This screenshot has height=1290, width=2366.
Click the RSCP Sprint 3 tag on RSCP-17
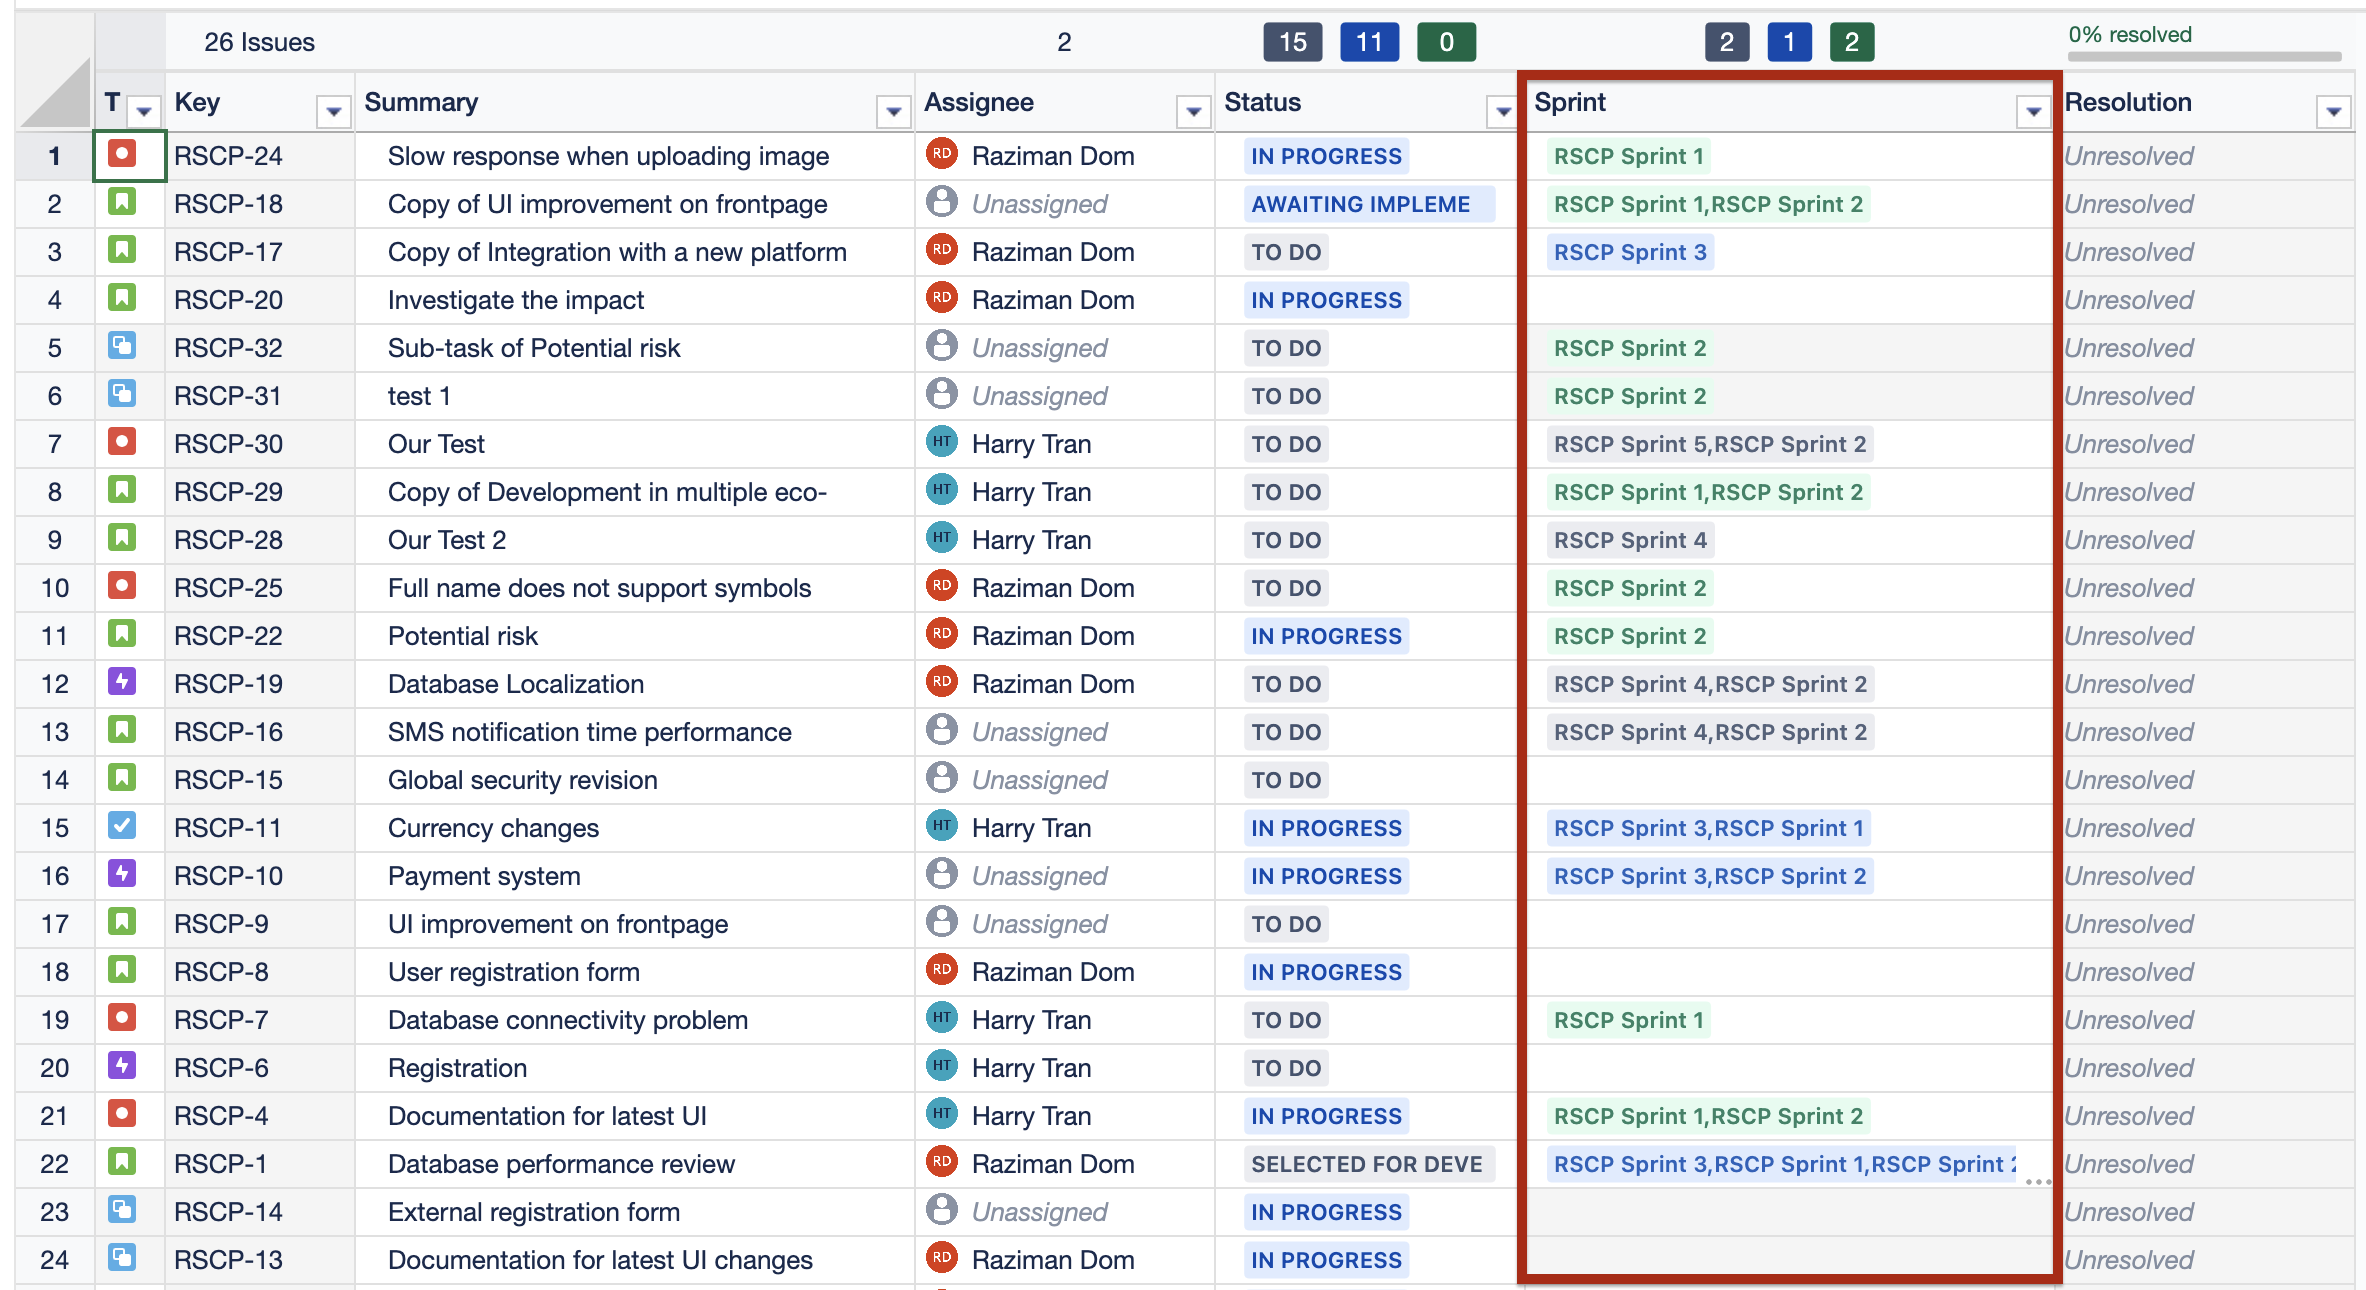pos(1629,252)
